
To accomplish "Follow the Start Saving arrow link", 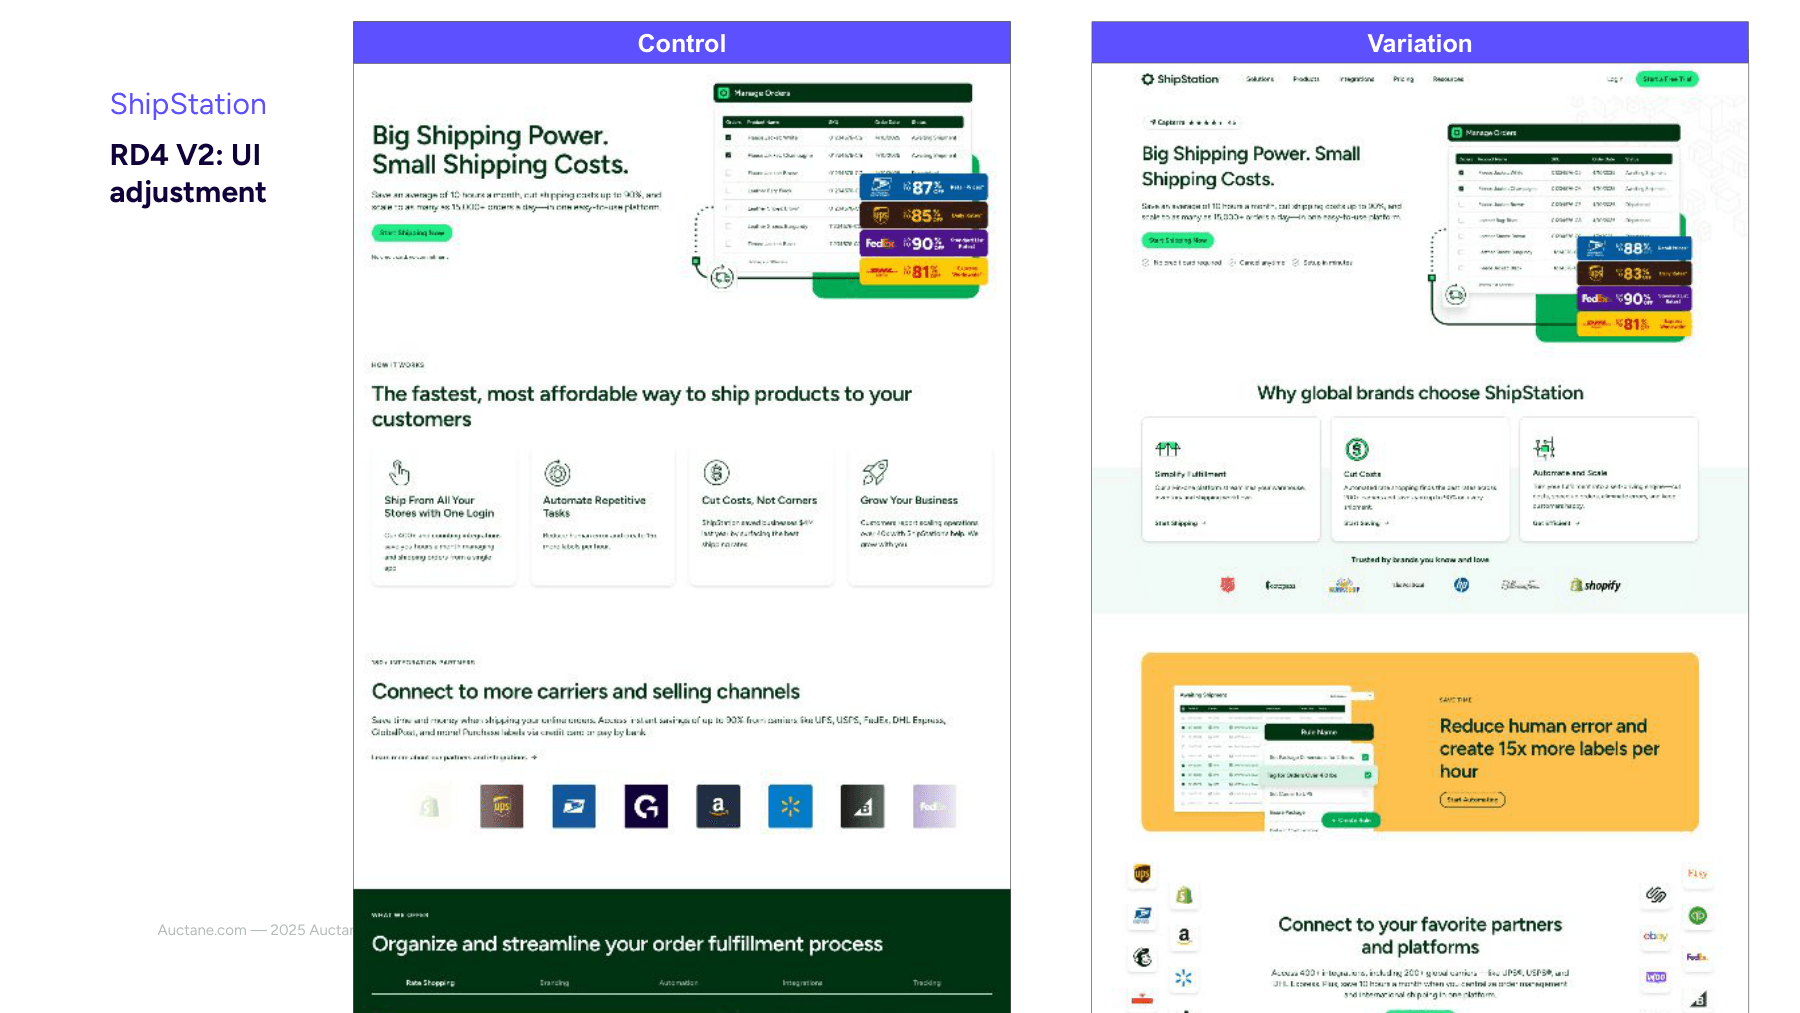I will click(x=1366, y=523).
